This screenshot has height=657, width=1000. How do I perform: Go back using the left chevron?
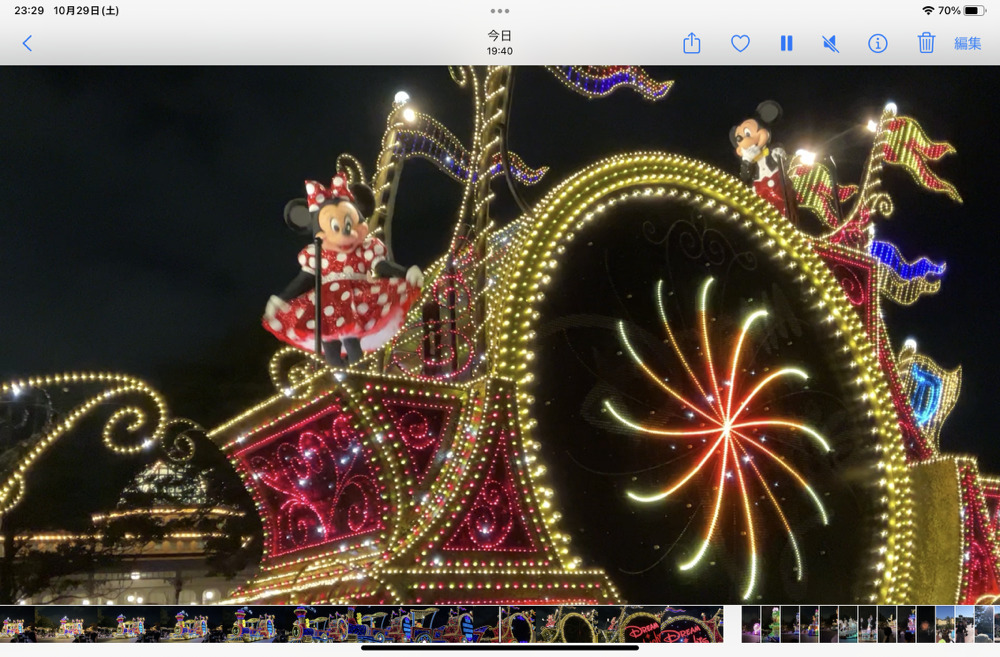coord(27,43)
